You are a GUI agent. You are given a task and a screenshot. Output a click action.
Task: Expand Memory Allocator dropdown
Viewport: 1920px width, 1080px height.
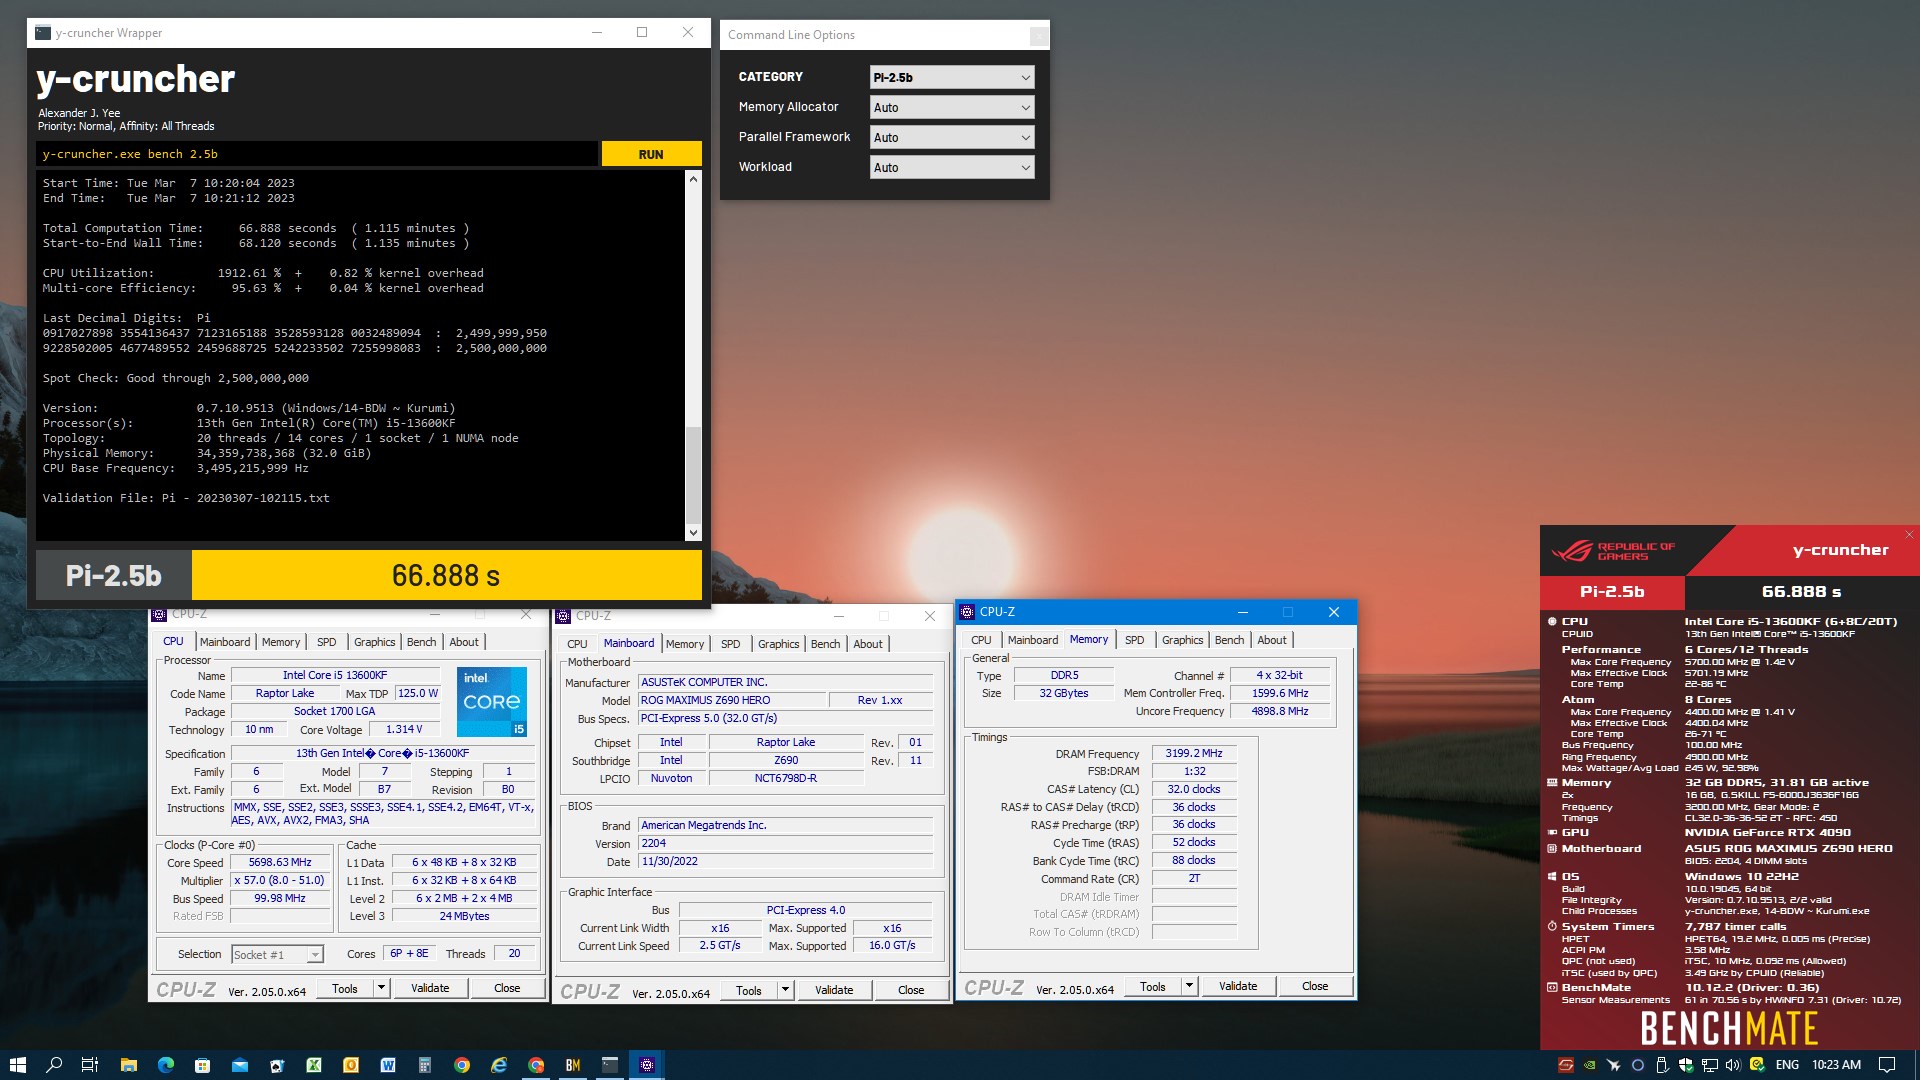click(952, 107)
